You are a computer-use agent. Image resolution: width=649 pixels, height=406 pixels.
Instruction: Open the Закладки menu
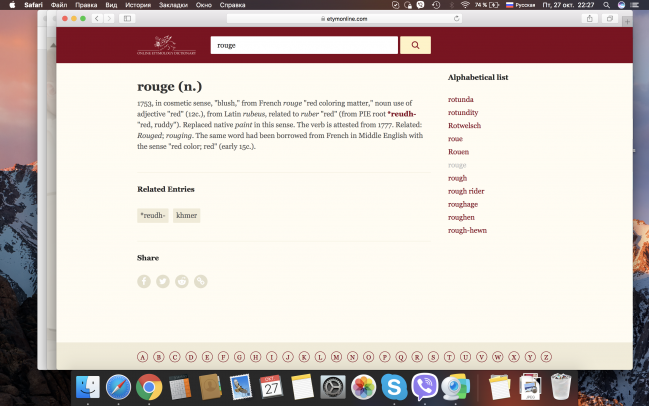tap(173, 5)
